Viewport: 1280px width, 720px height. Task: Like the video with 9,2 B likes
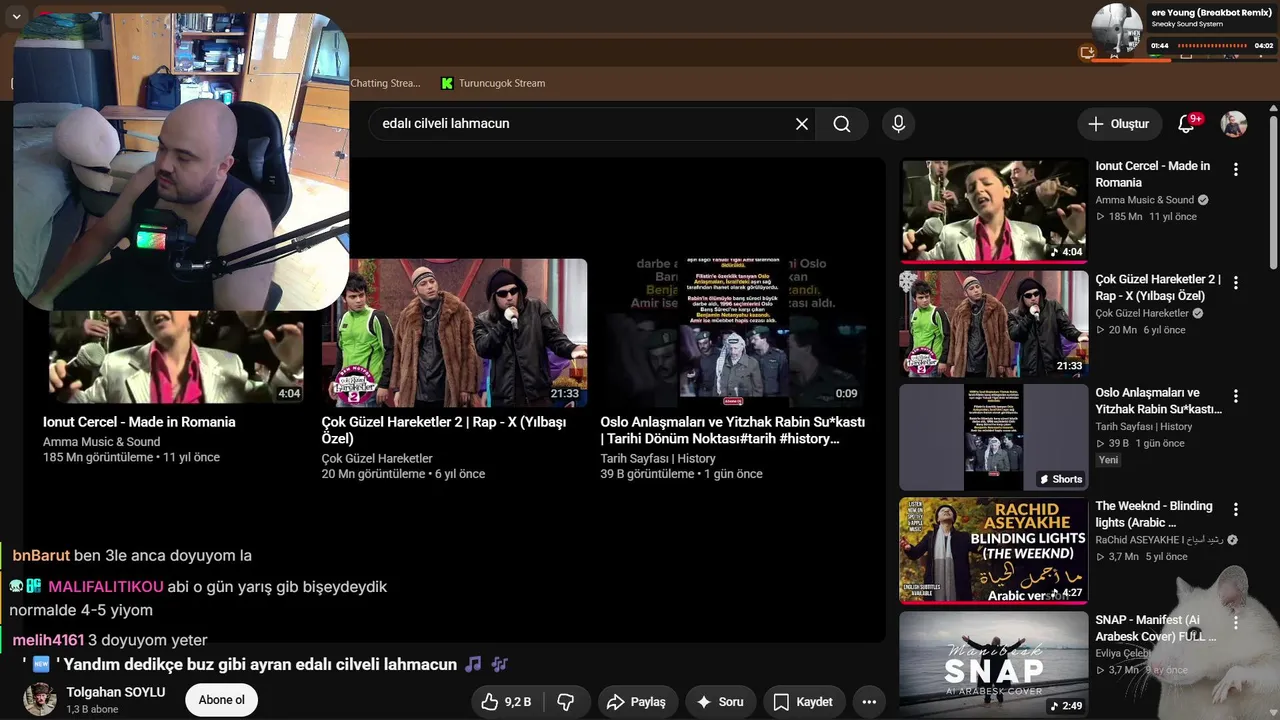(x=506, y=702)
